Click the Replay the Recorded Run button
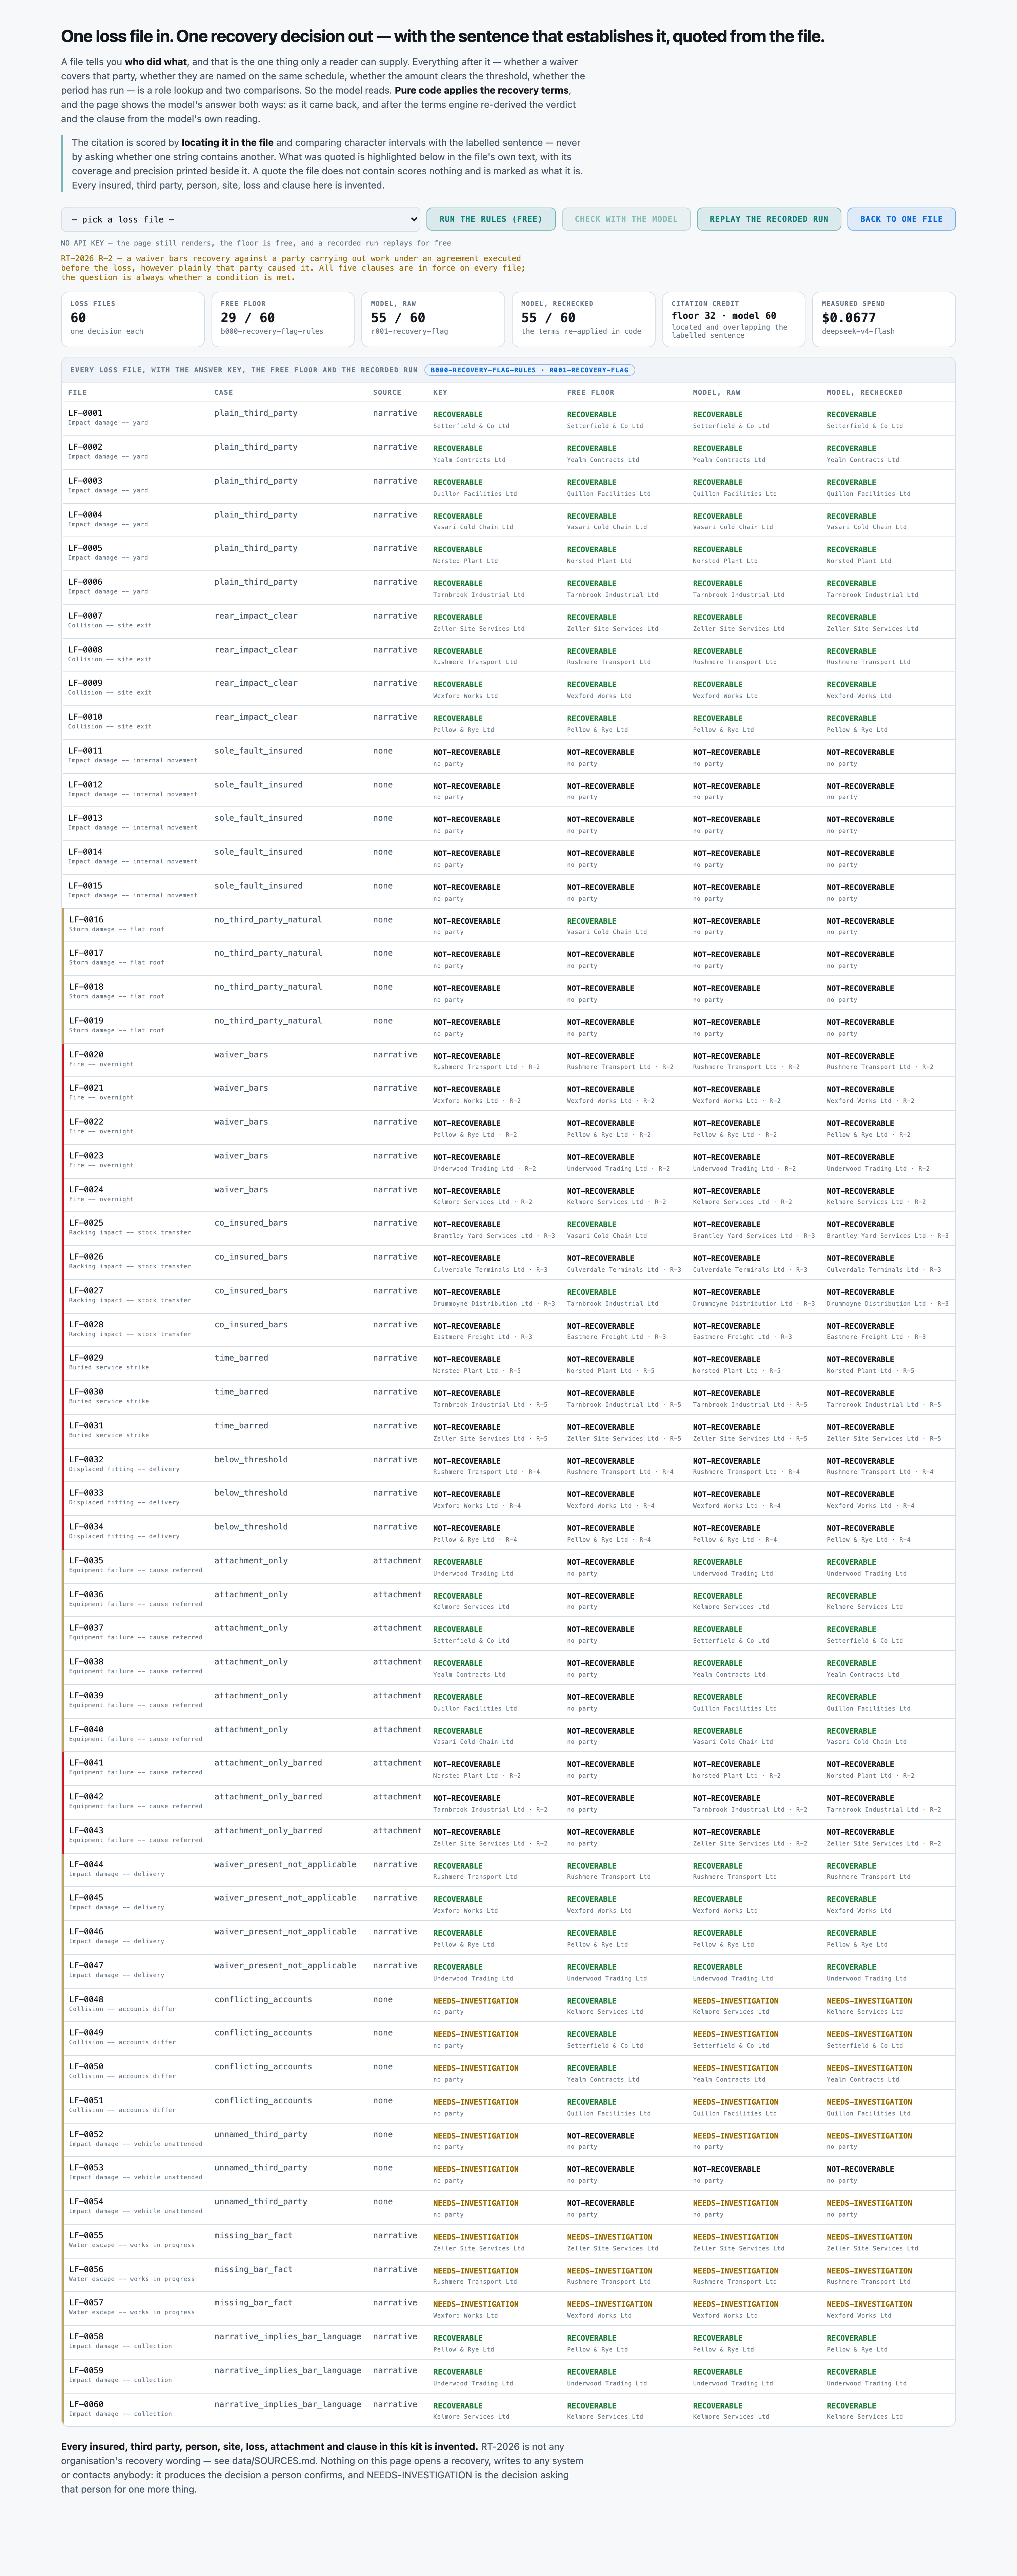The height and width of the screenshot is (2576, 1017). pos(769,219)
